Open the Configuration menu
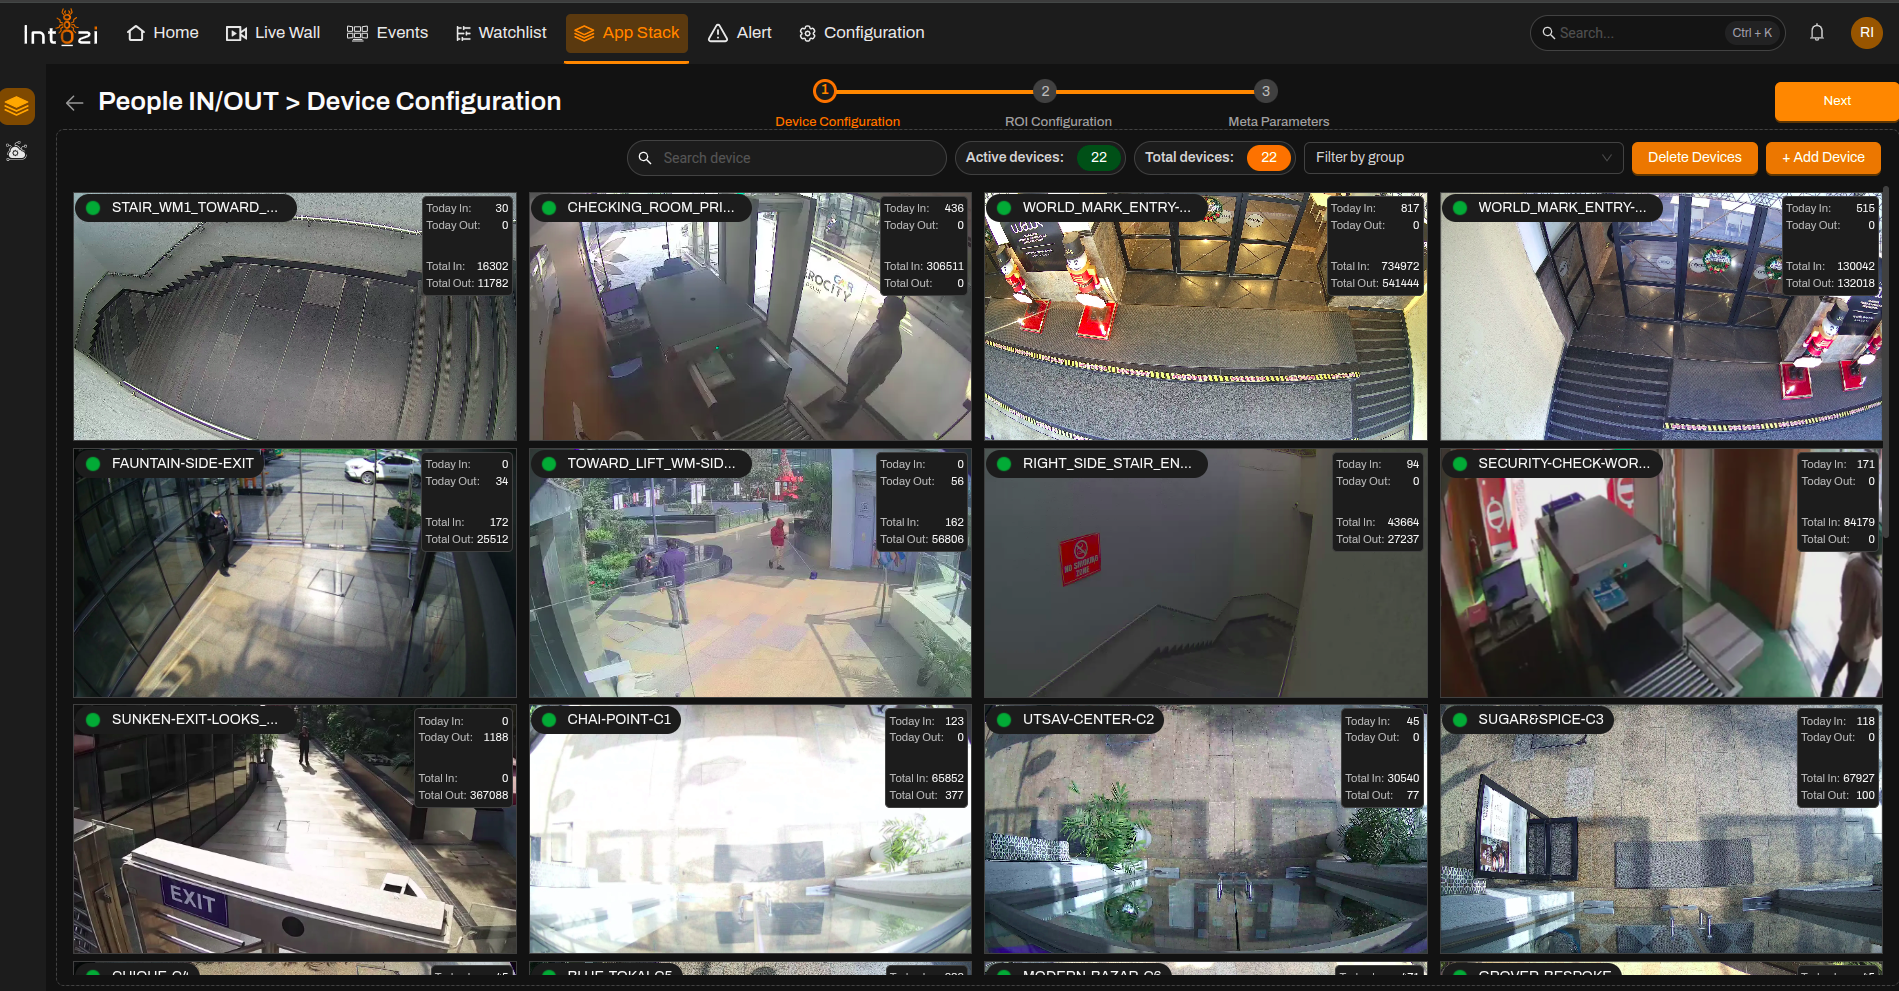The height and width of the screenshot is (991, 1899). click(862, 33)
